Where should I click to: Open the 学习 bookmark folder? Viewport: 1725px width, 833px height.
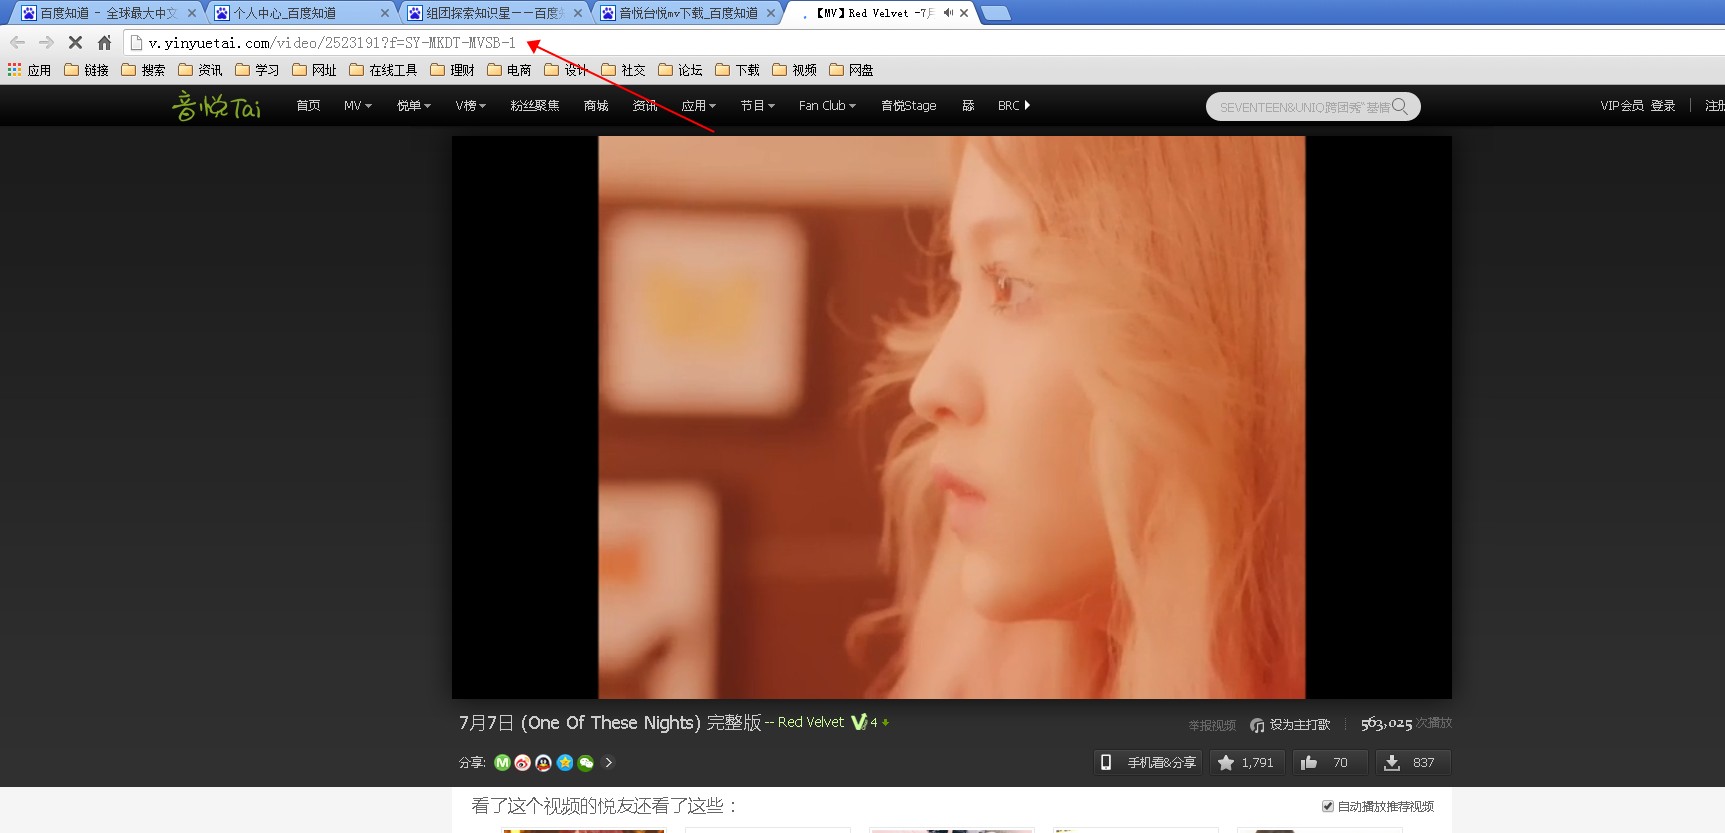pos(257,70)
